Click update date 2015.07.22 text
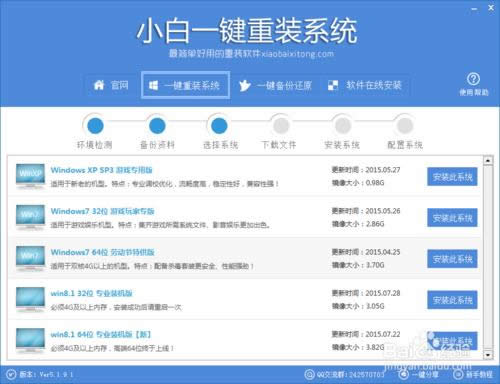The image size is (500, 384). (x=383, y=334)
